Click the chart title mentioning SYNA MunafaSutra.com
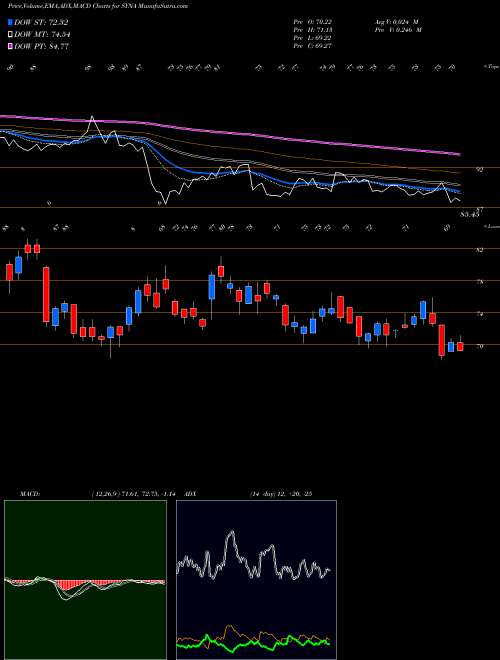500x660 pixels. pos(98,6)
